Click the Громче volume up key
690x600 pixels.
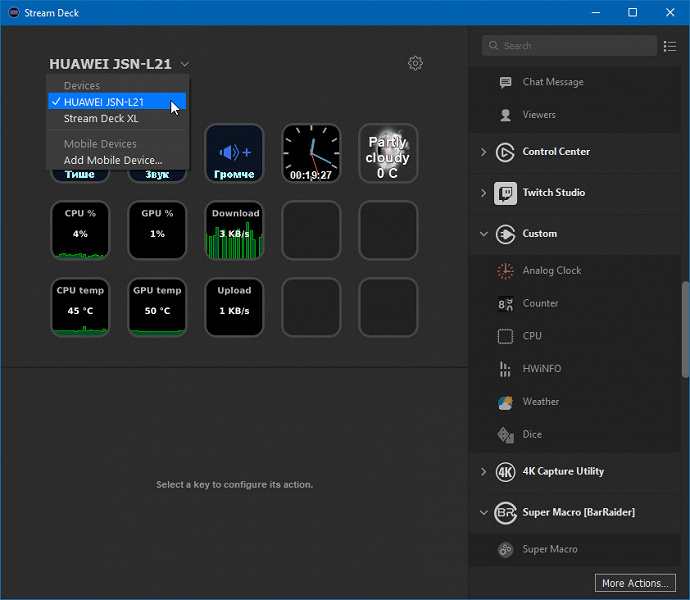pyautogui.click(x=234, y=153)
